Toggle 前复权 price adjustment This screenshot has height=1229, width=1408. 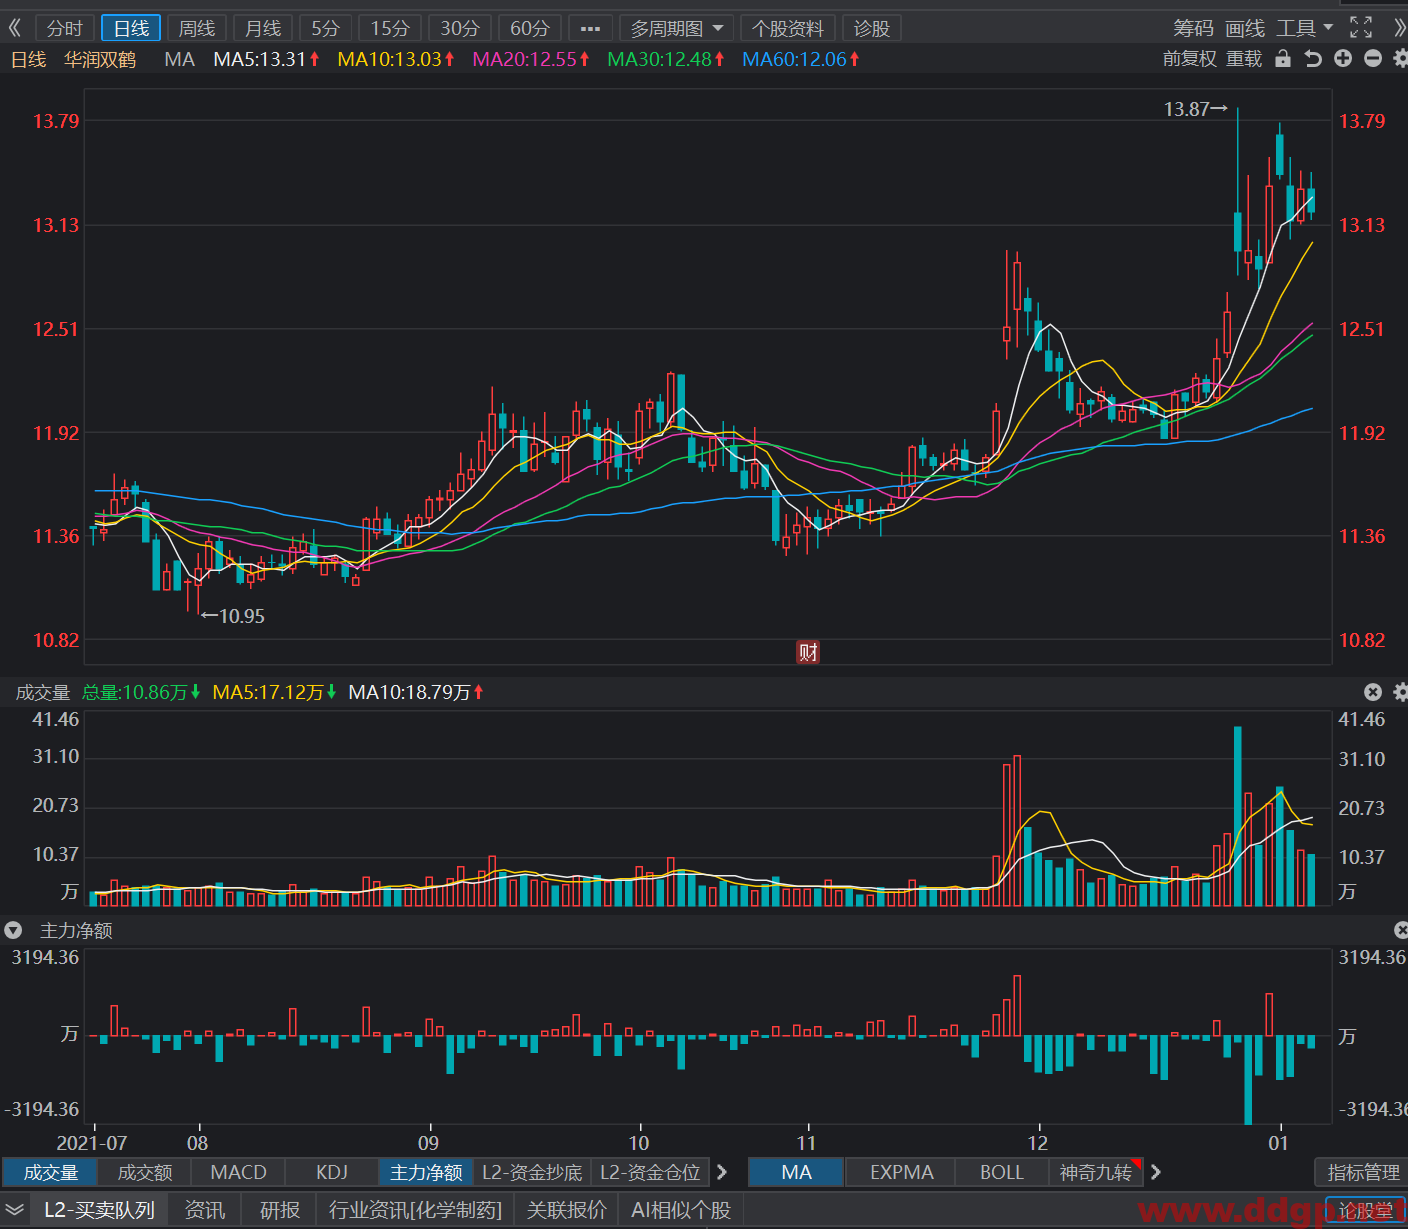[1190, 59]
